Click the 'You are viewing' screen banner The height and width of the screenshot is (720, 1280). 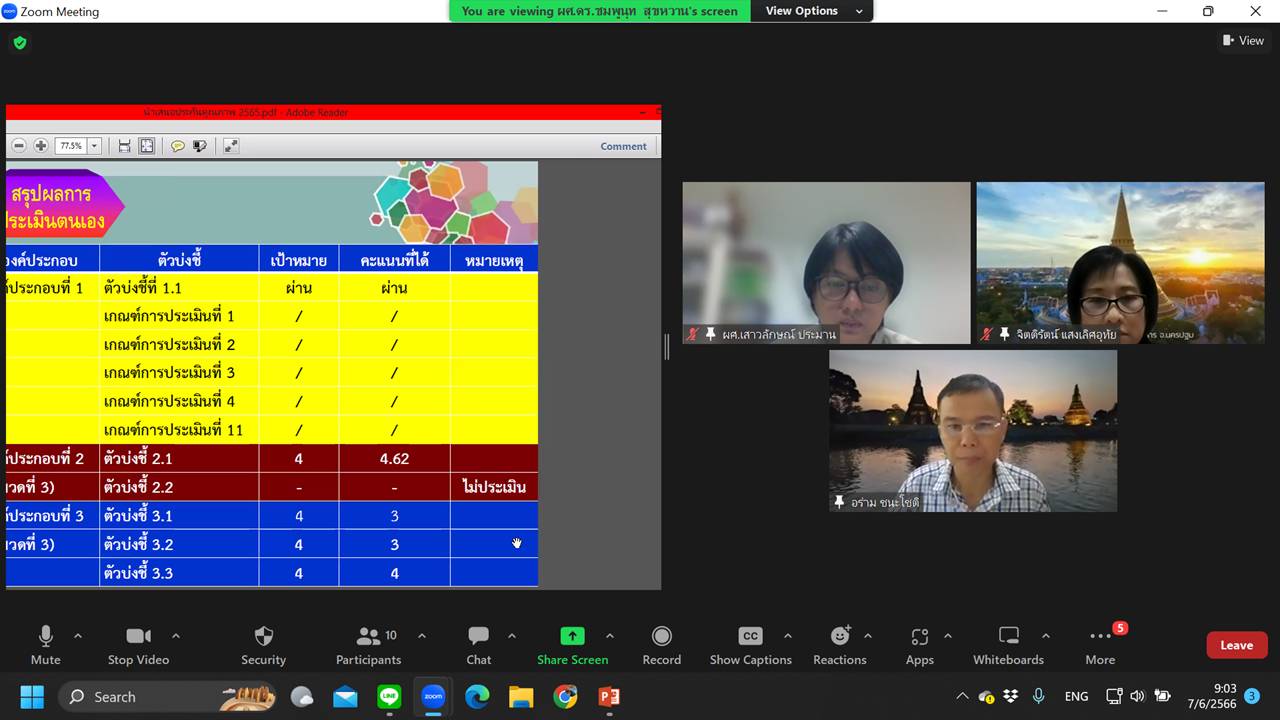tap(600, 11)
